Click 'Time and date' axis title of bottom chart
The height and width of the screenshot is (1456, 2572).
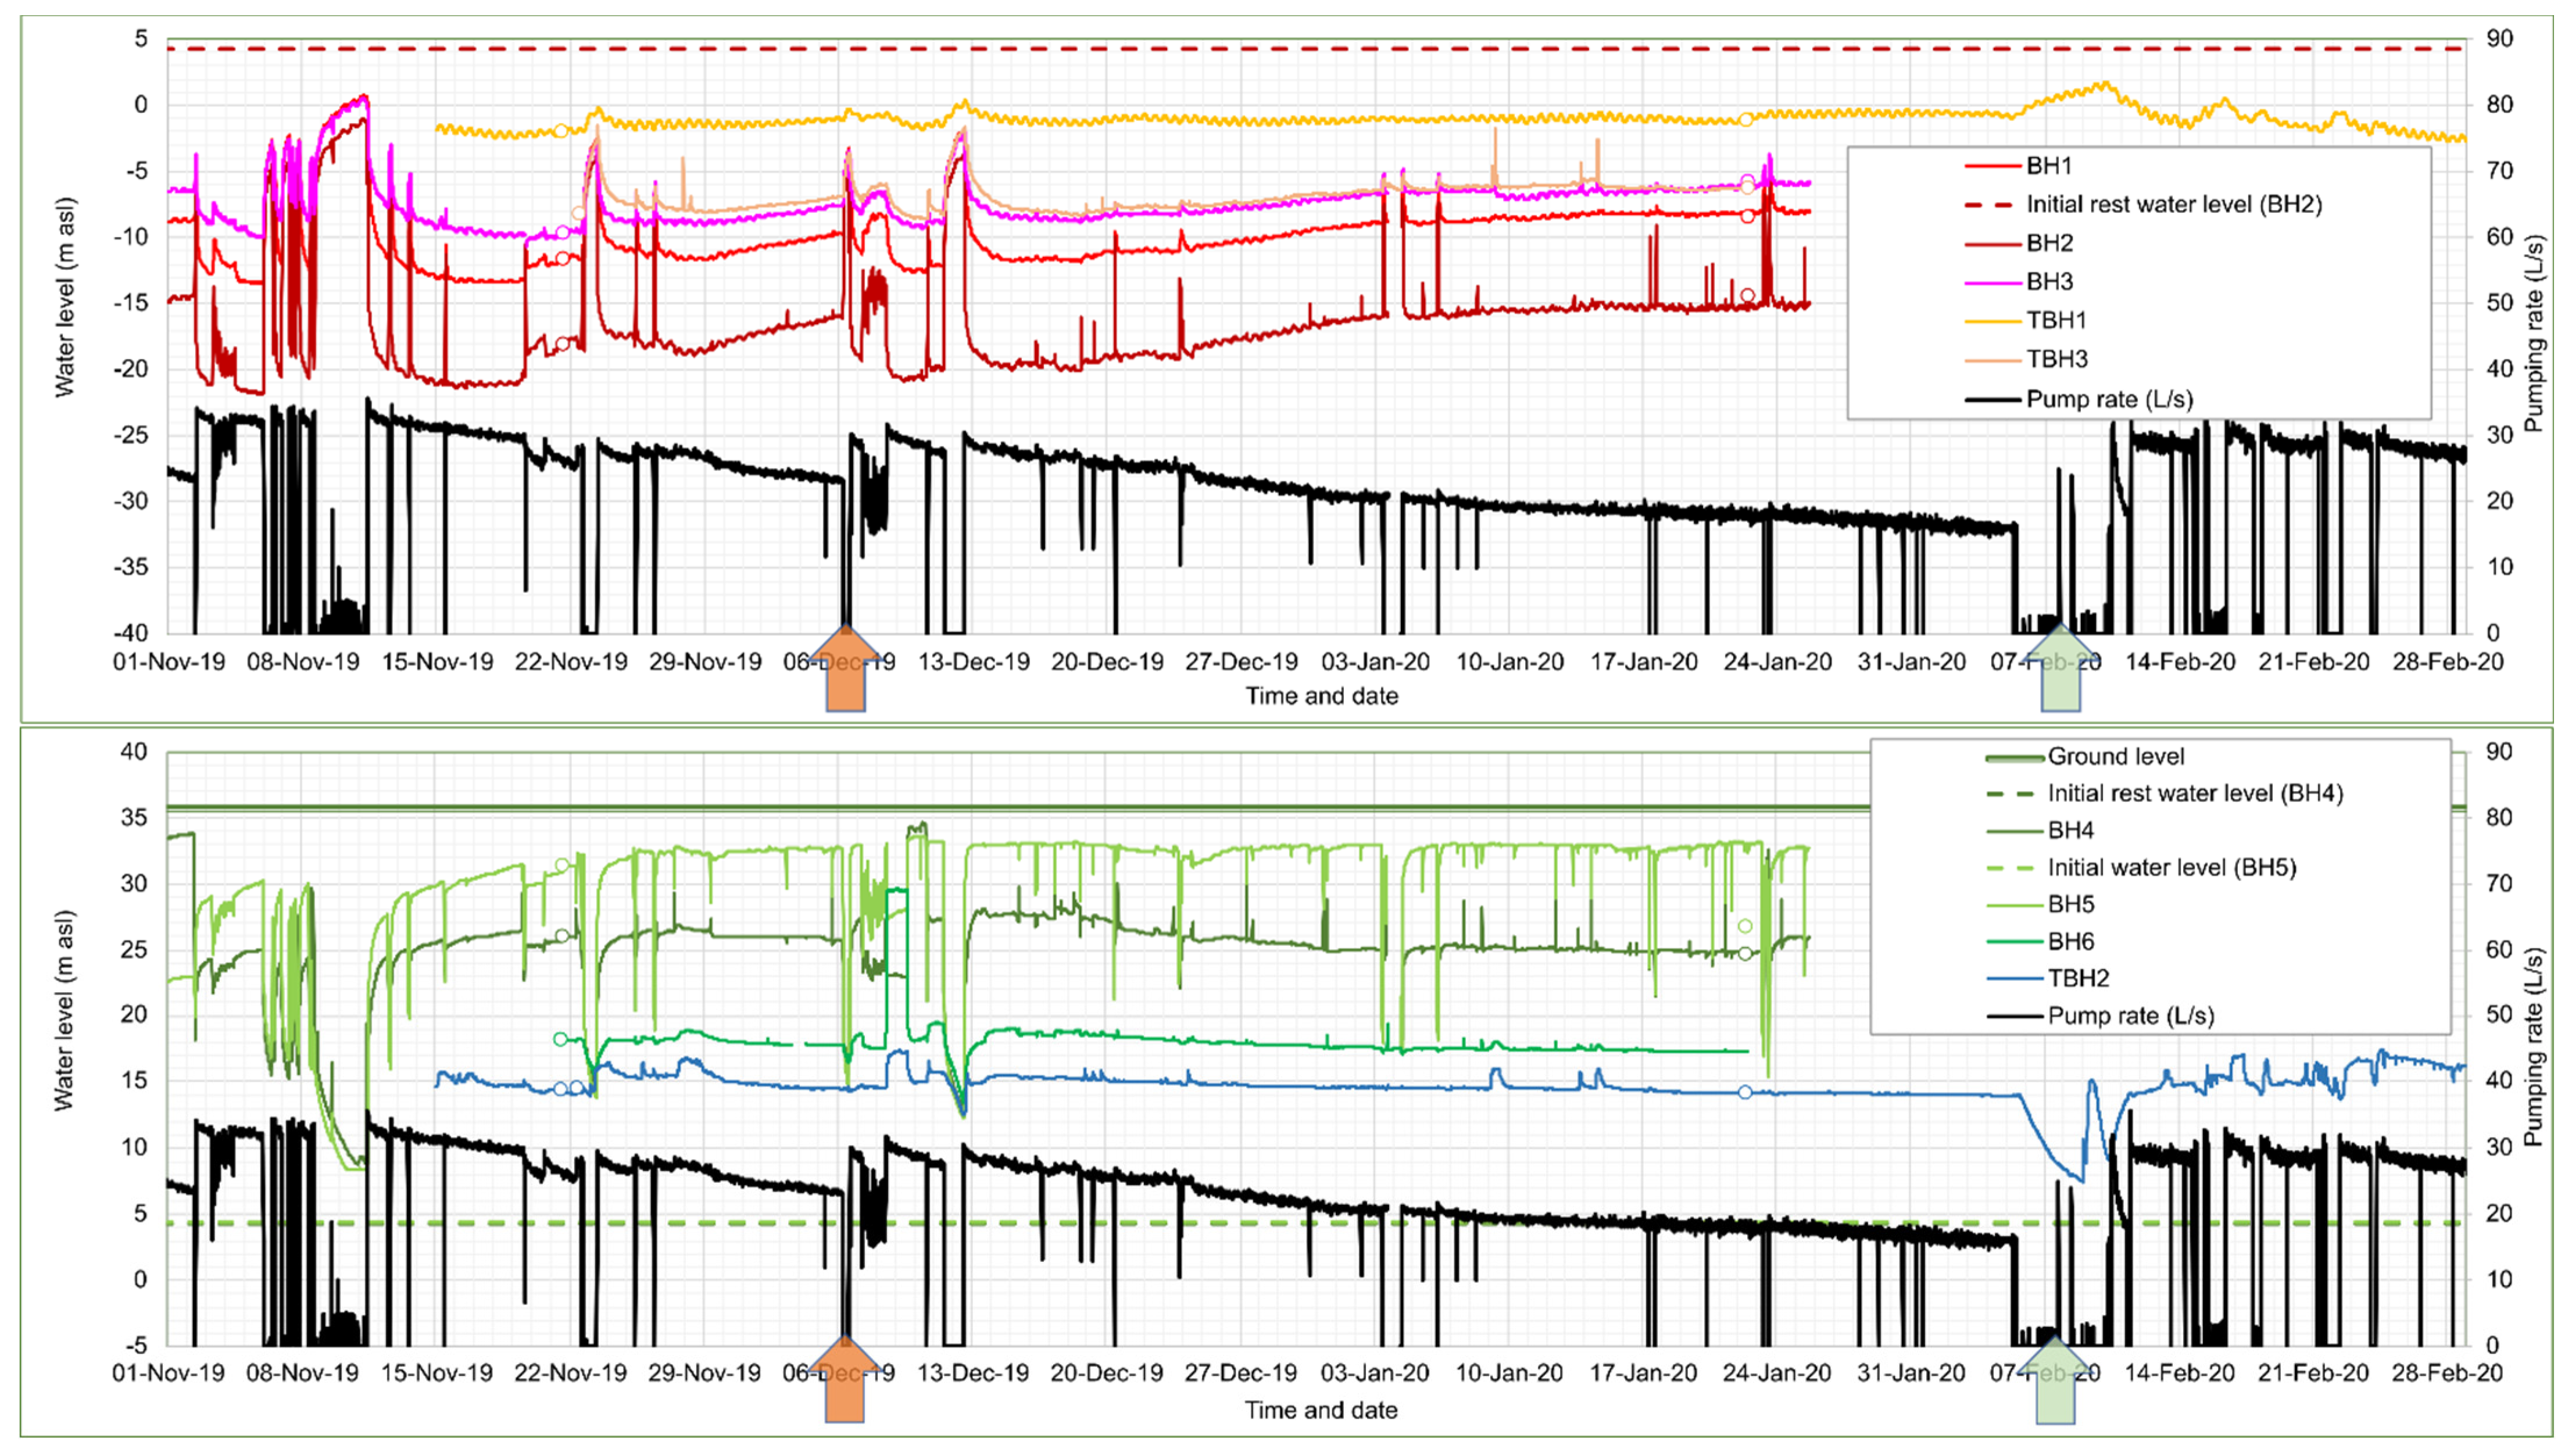(x=1320, y=1410)
